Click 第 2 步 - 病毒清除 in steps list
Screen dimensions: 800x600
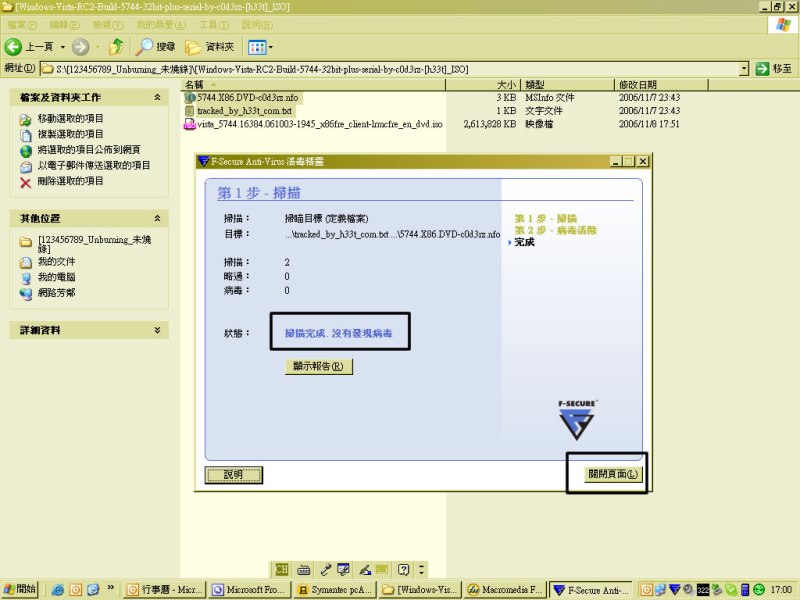tap(556, 230)
